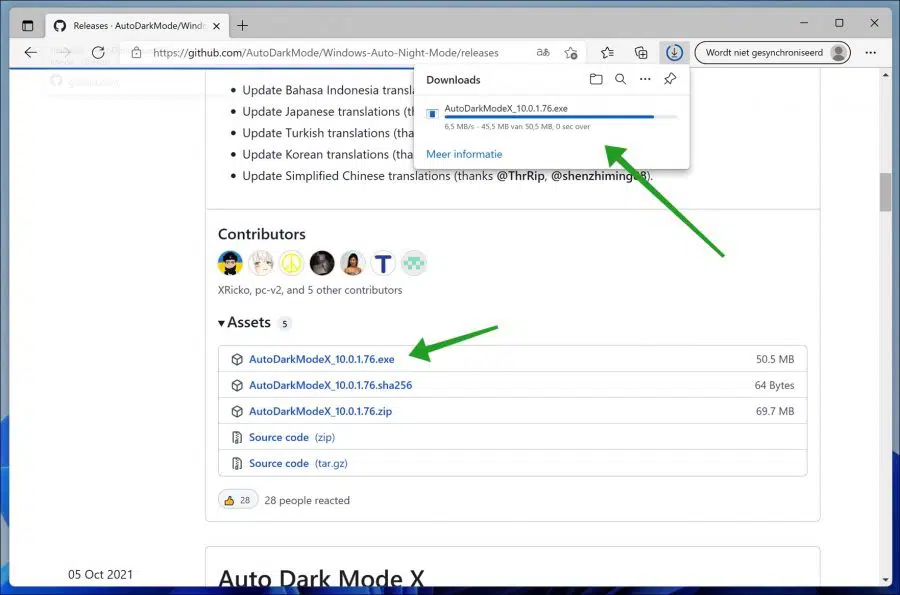Click the download progress bar

click(560, 117)
